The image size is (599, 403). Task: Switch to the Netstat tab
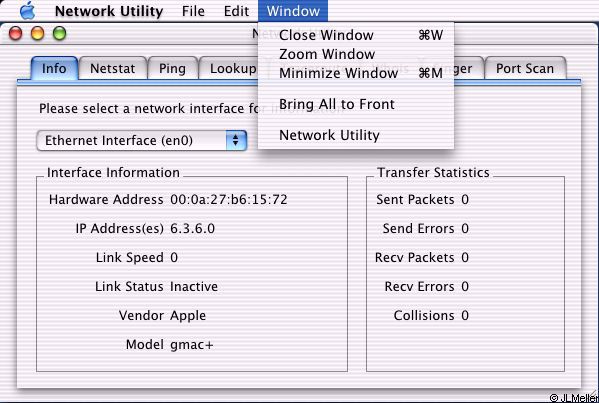click(x=113, y=68)
